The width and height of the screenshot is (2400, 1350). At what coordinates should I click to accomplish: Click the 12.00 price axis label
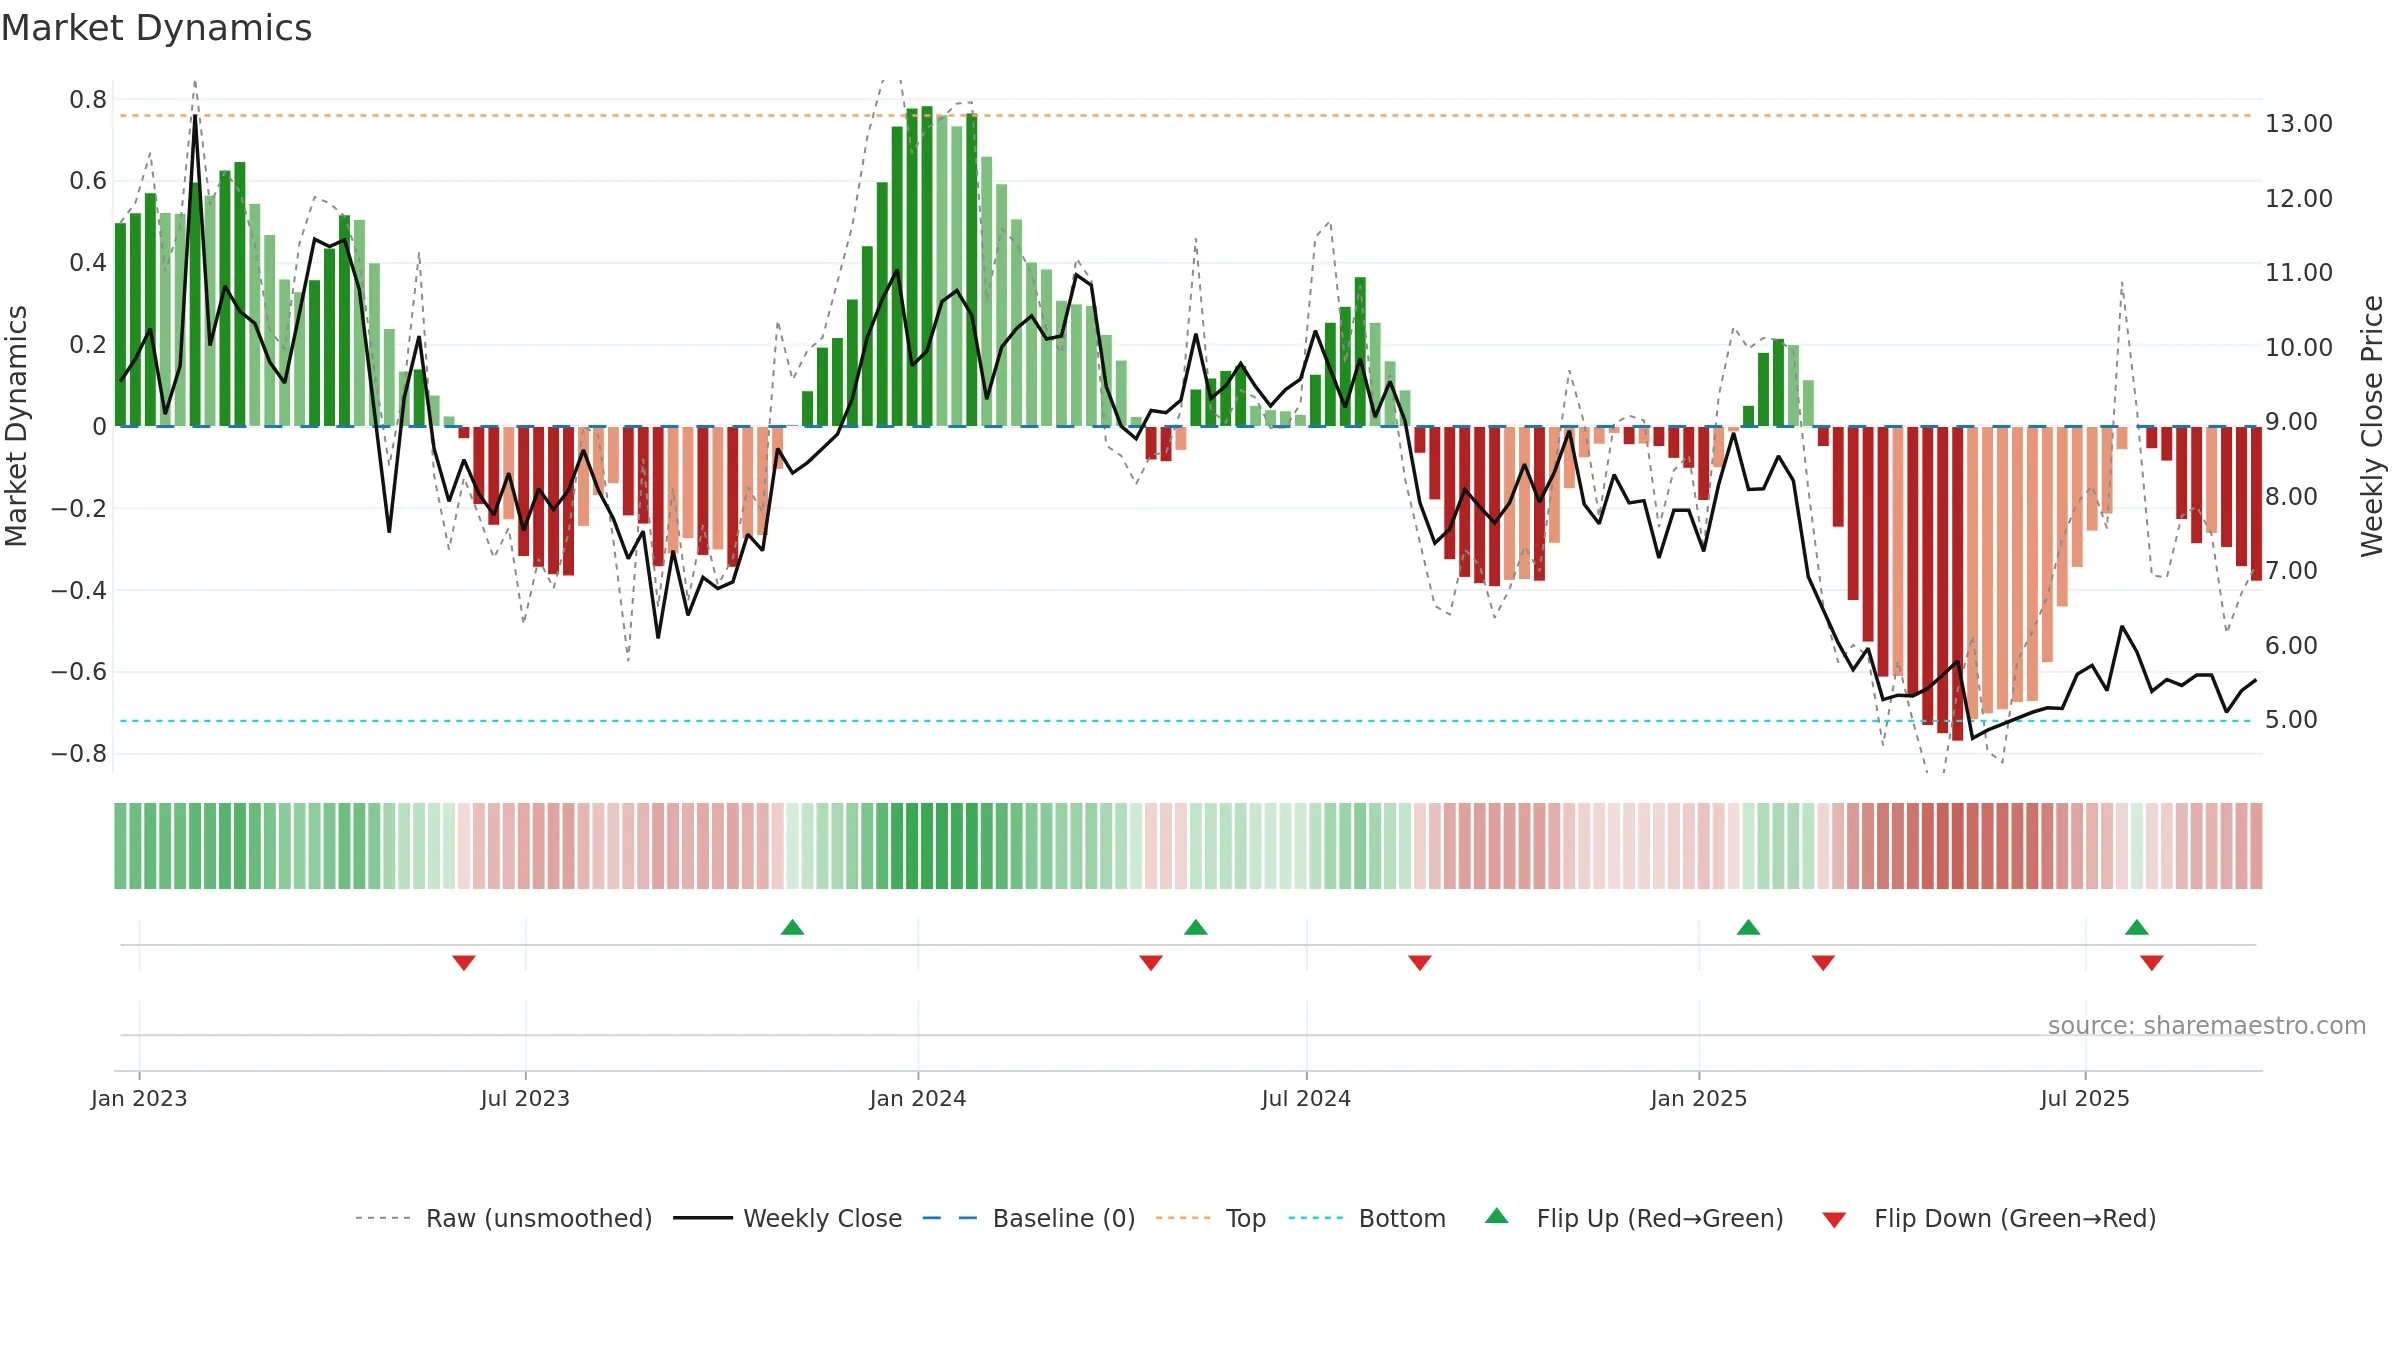tap(2299, 199)
